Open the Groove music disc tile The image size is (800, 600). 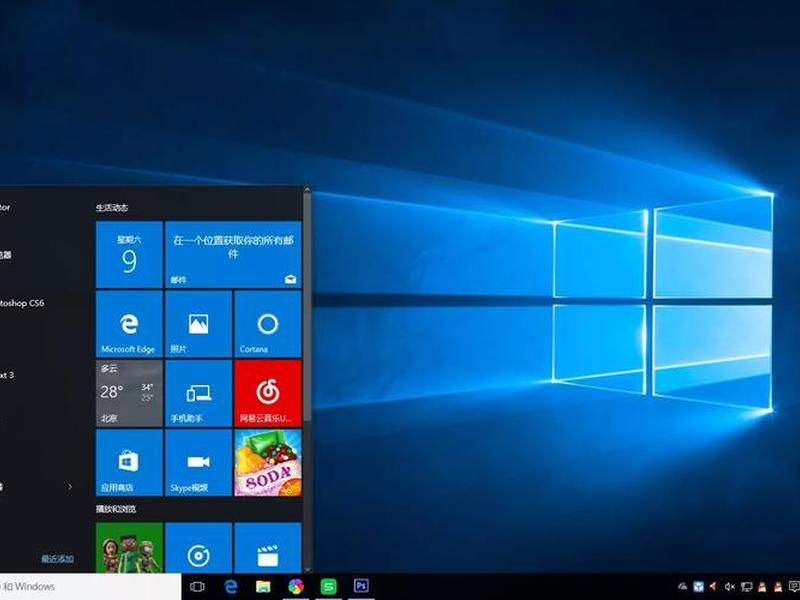198,547
